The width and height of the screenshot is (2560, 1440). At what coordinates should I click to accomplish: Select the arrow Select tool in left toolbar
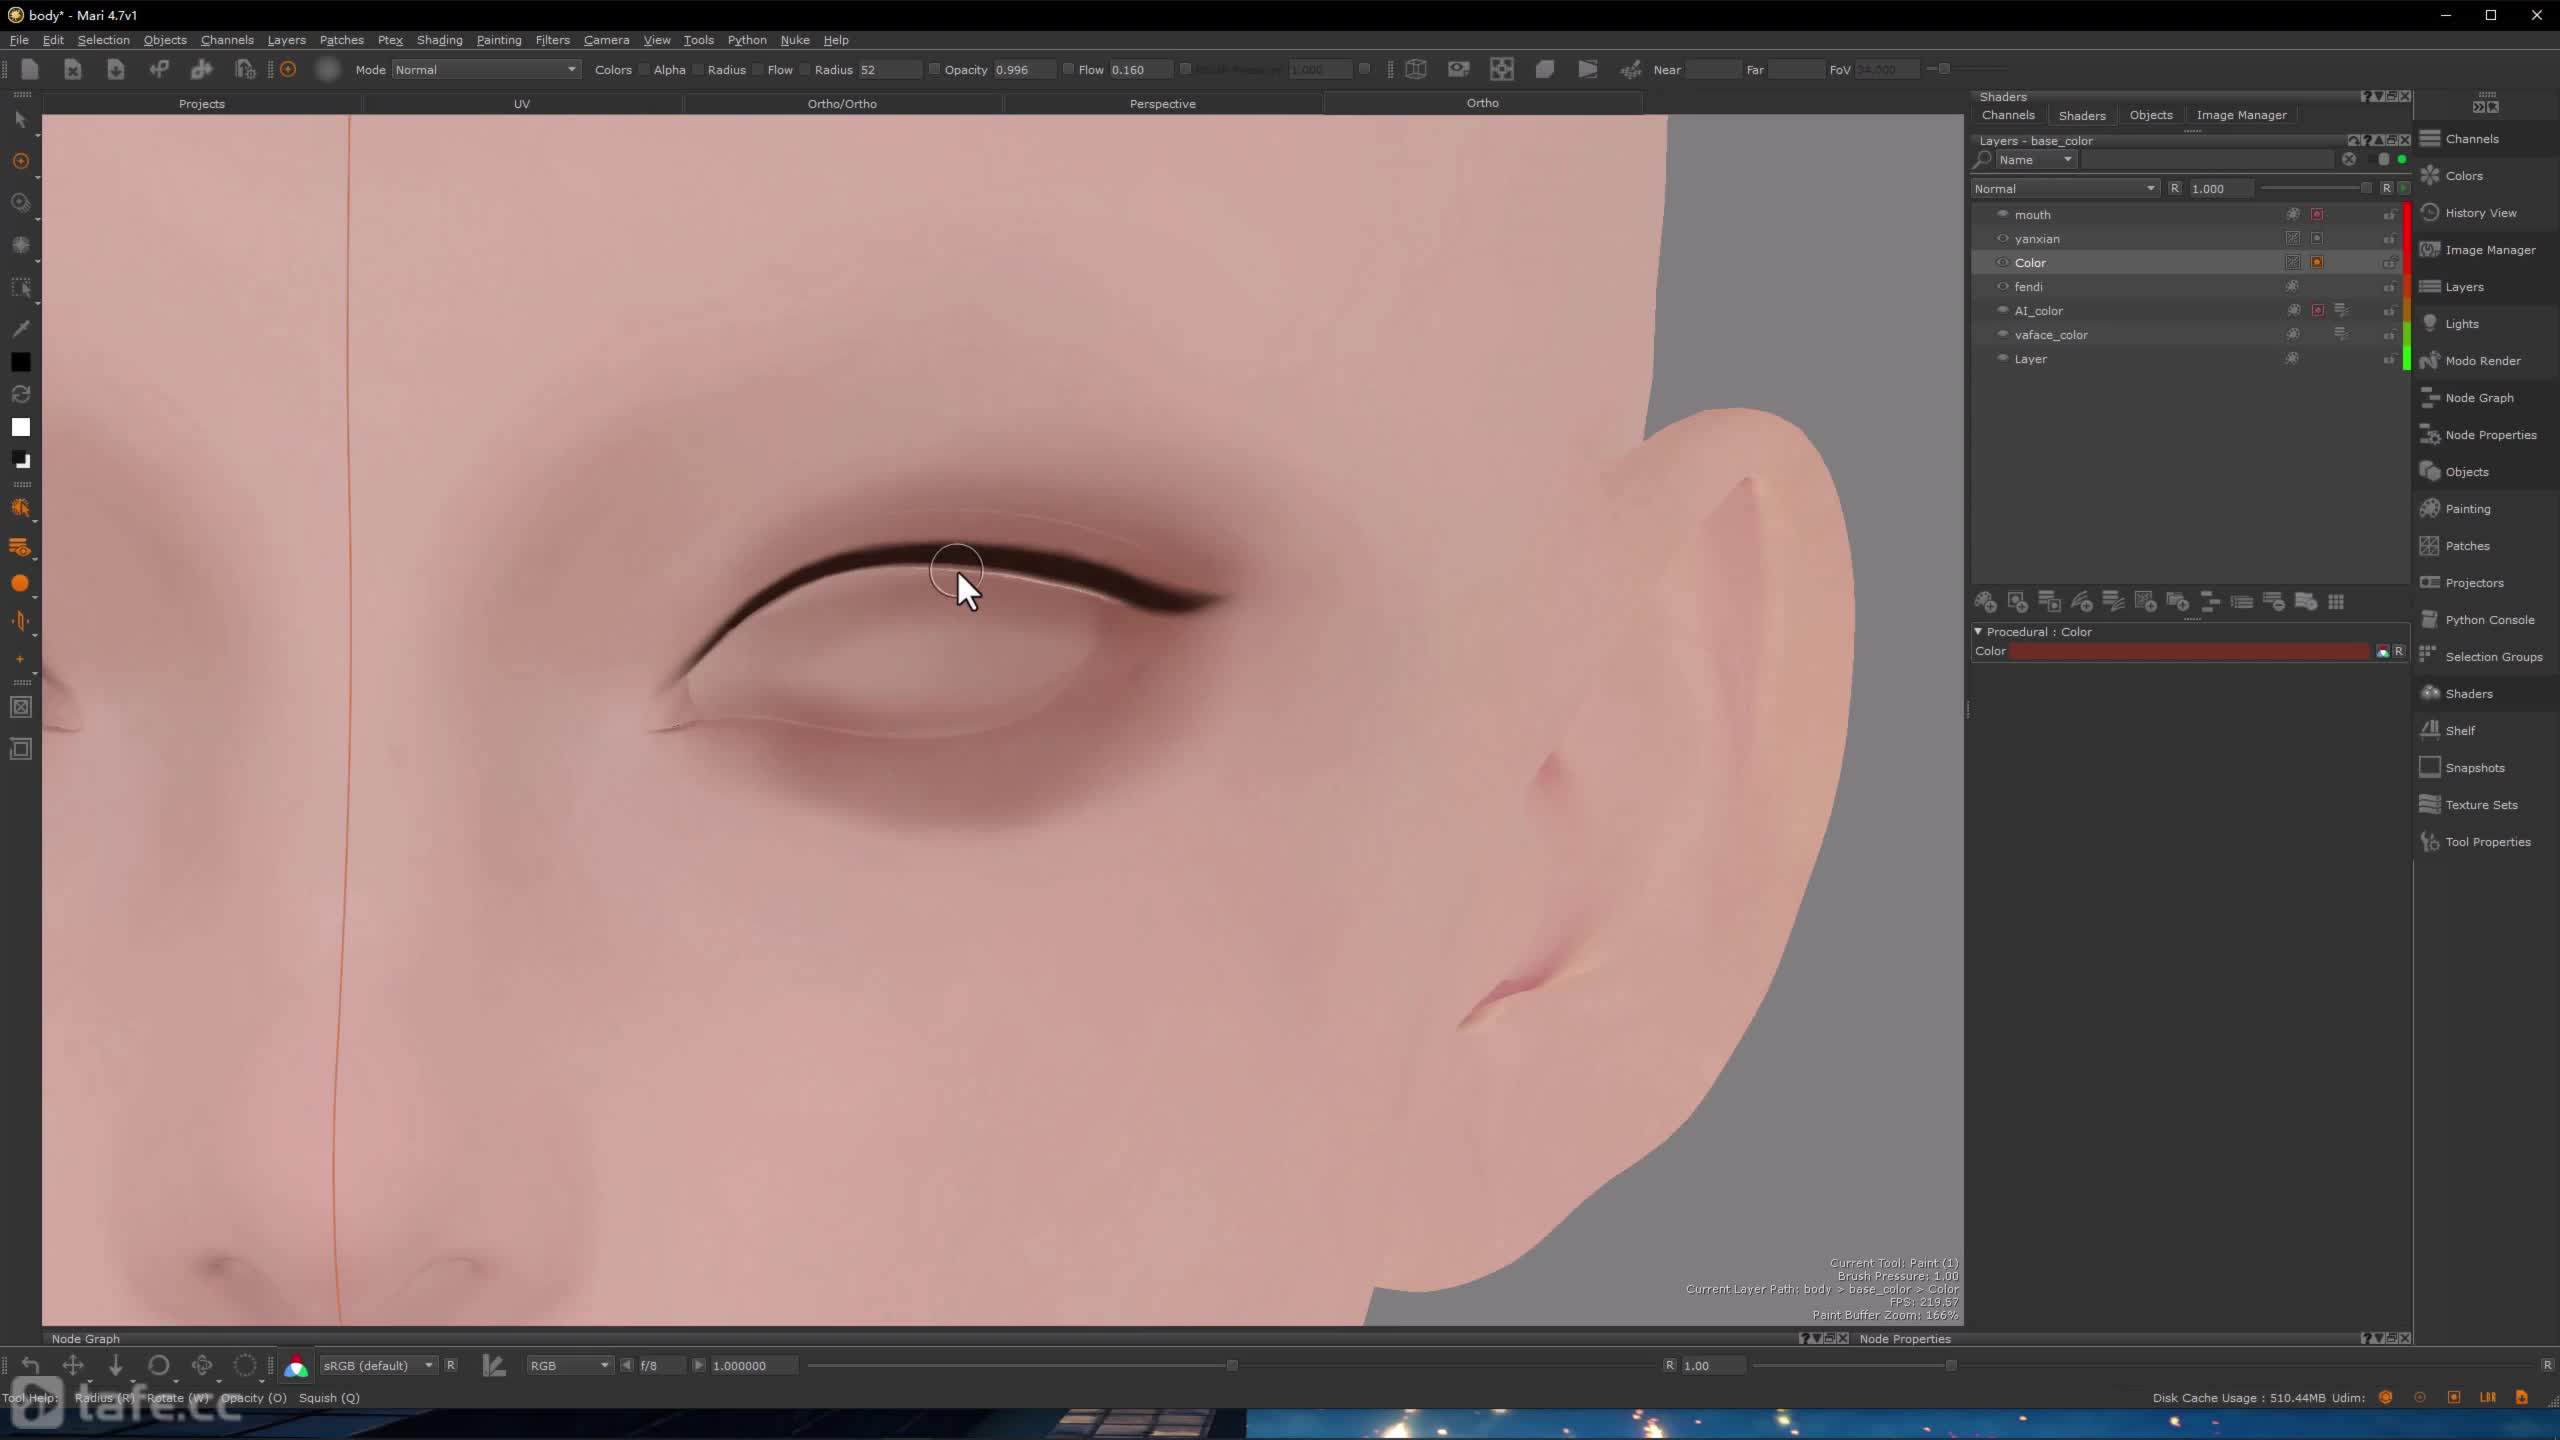[20, 120]
